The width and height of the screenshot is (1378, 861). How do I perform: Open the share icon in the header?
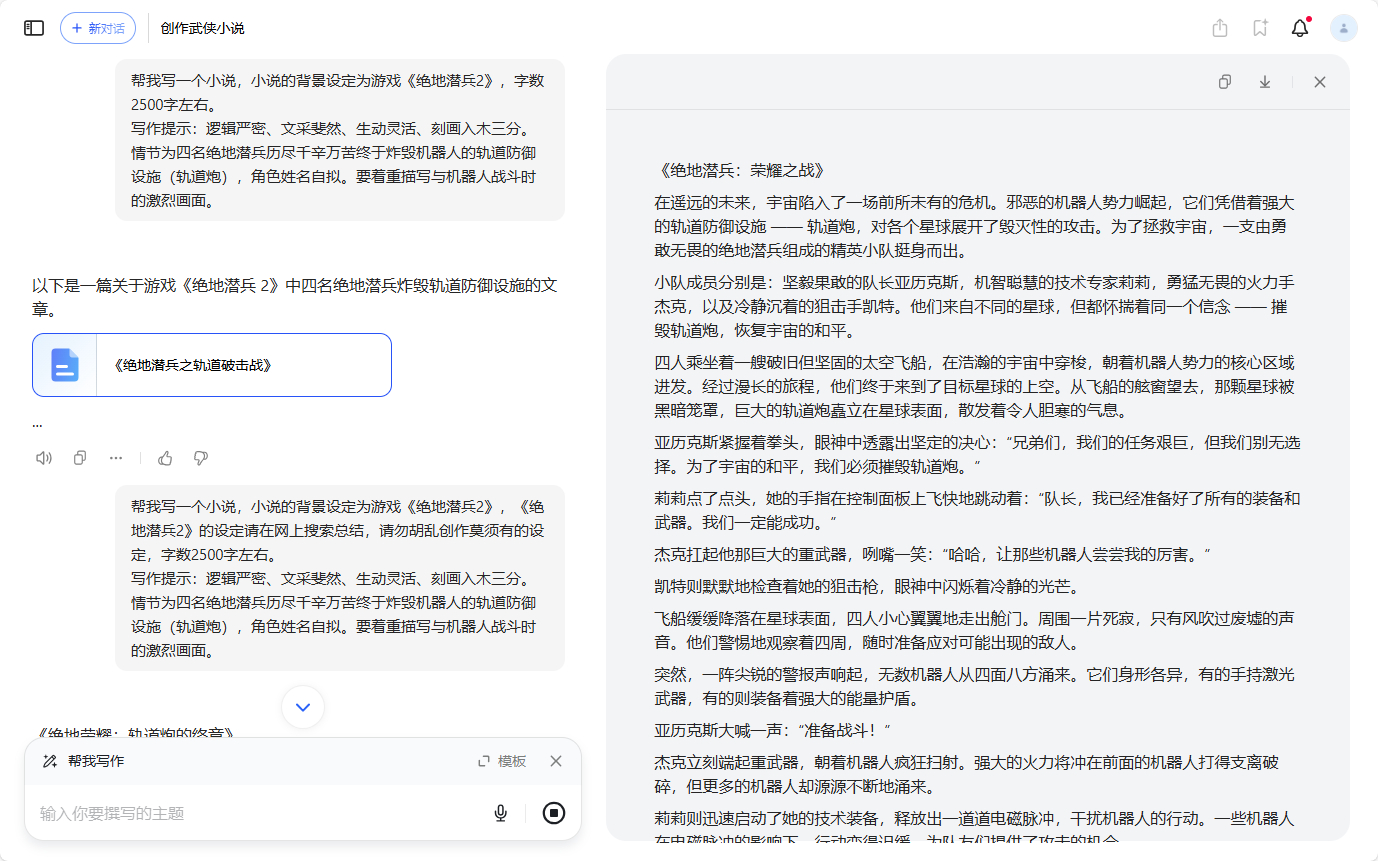click(1220, 28)
